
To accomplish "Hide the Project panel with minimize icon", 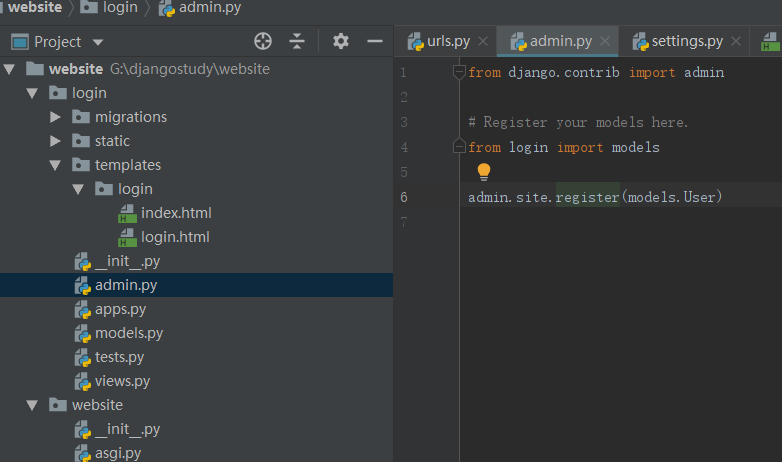I will pos(375,41).
